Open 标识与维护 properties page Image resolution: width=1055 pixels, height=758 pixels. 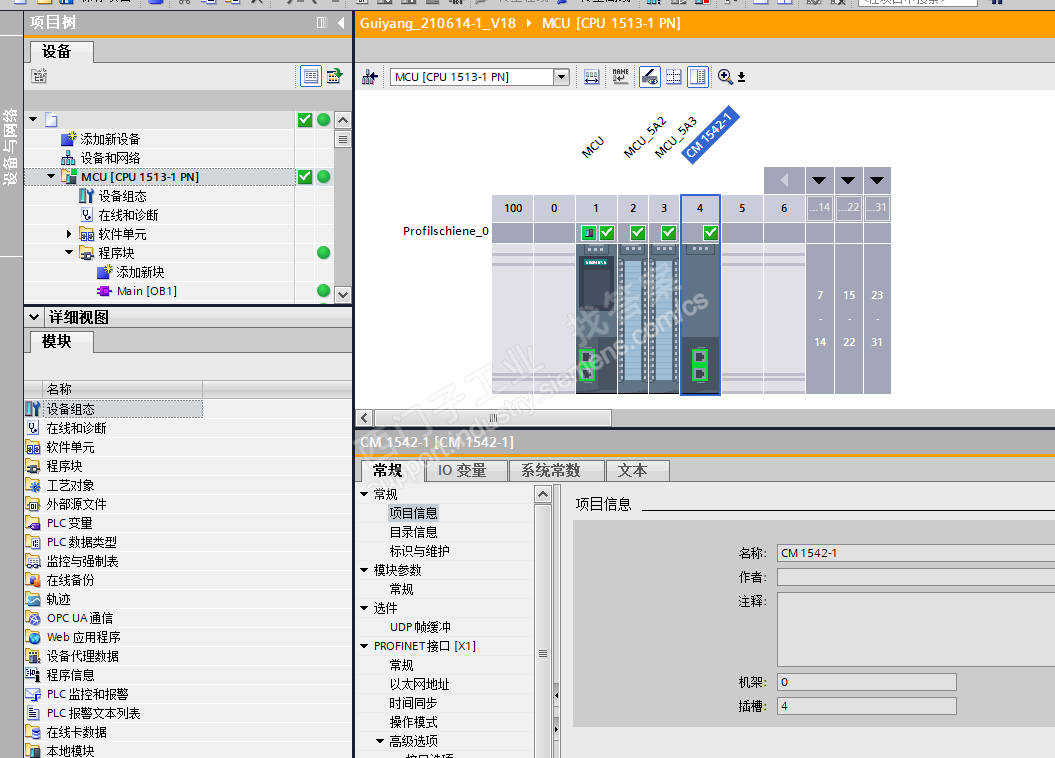click(419, 552)
